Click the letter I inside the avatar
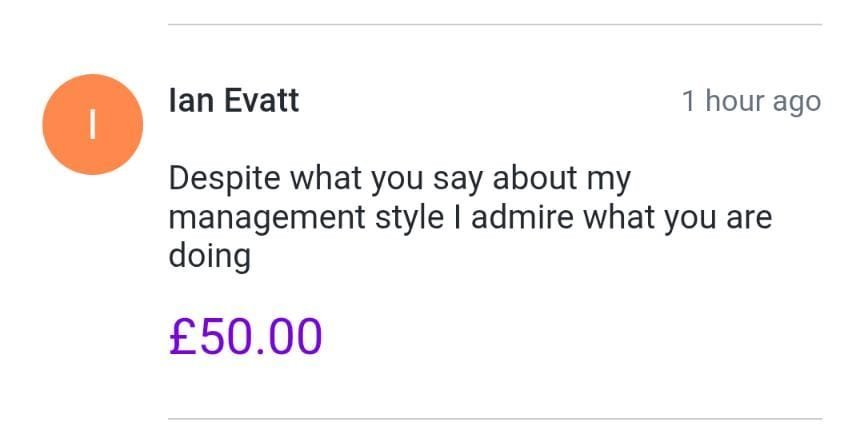Viewport: 864px width, 435px height. (x=91, y=124)
